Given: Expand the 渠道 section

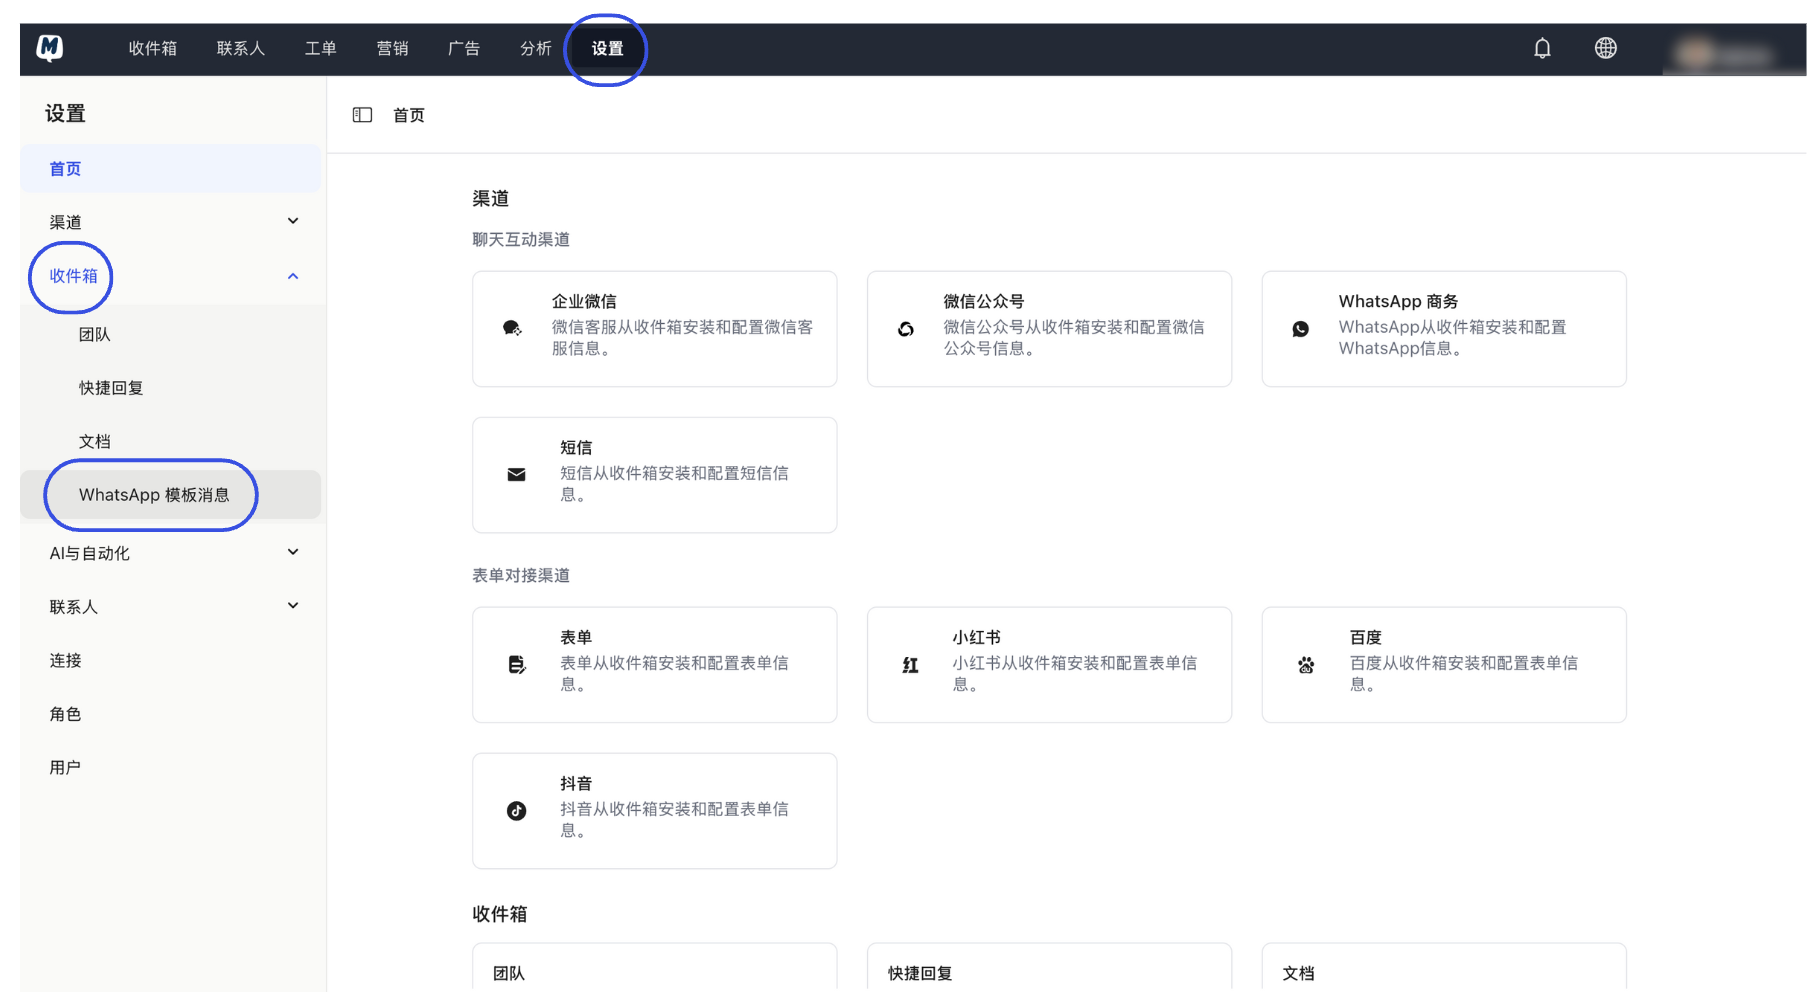Looking at the screenshot, I should click(293, 221).
